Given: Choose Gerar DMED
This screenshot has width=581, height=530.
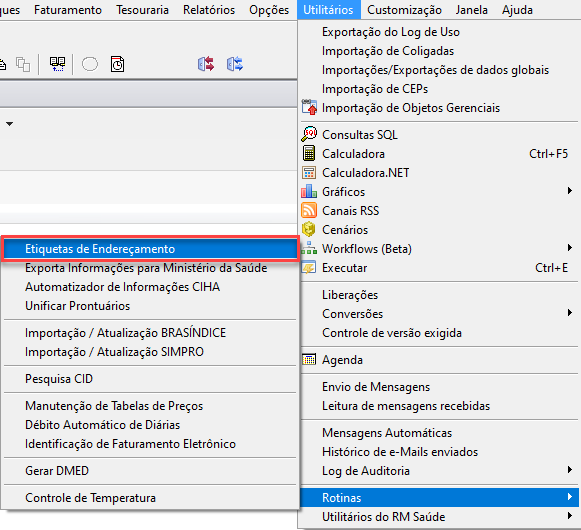Looking at the screenshot, I should point(150,471).
